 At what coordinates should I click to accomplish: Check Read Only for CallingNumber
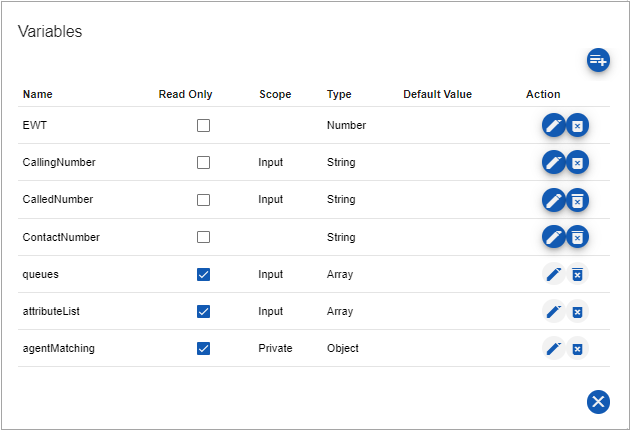(203, 163)
